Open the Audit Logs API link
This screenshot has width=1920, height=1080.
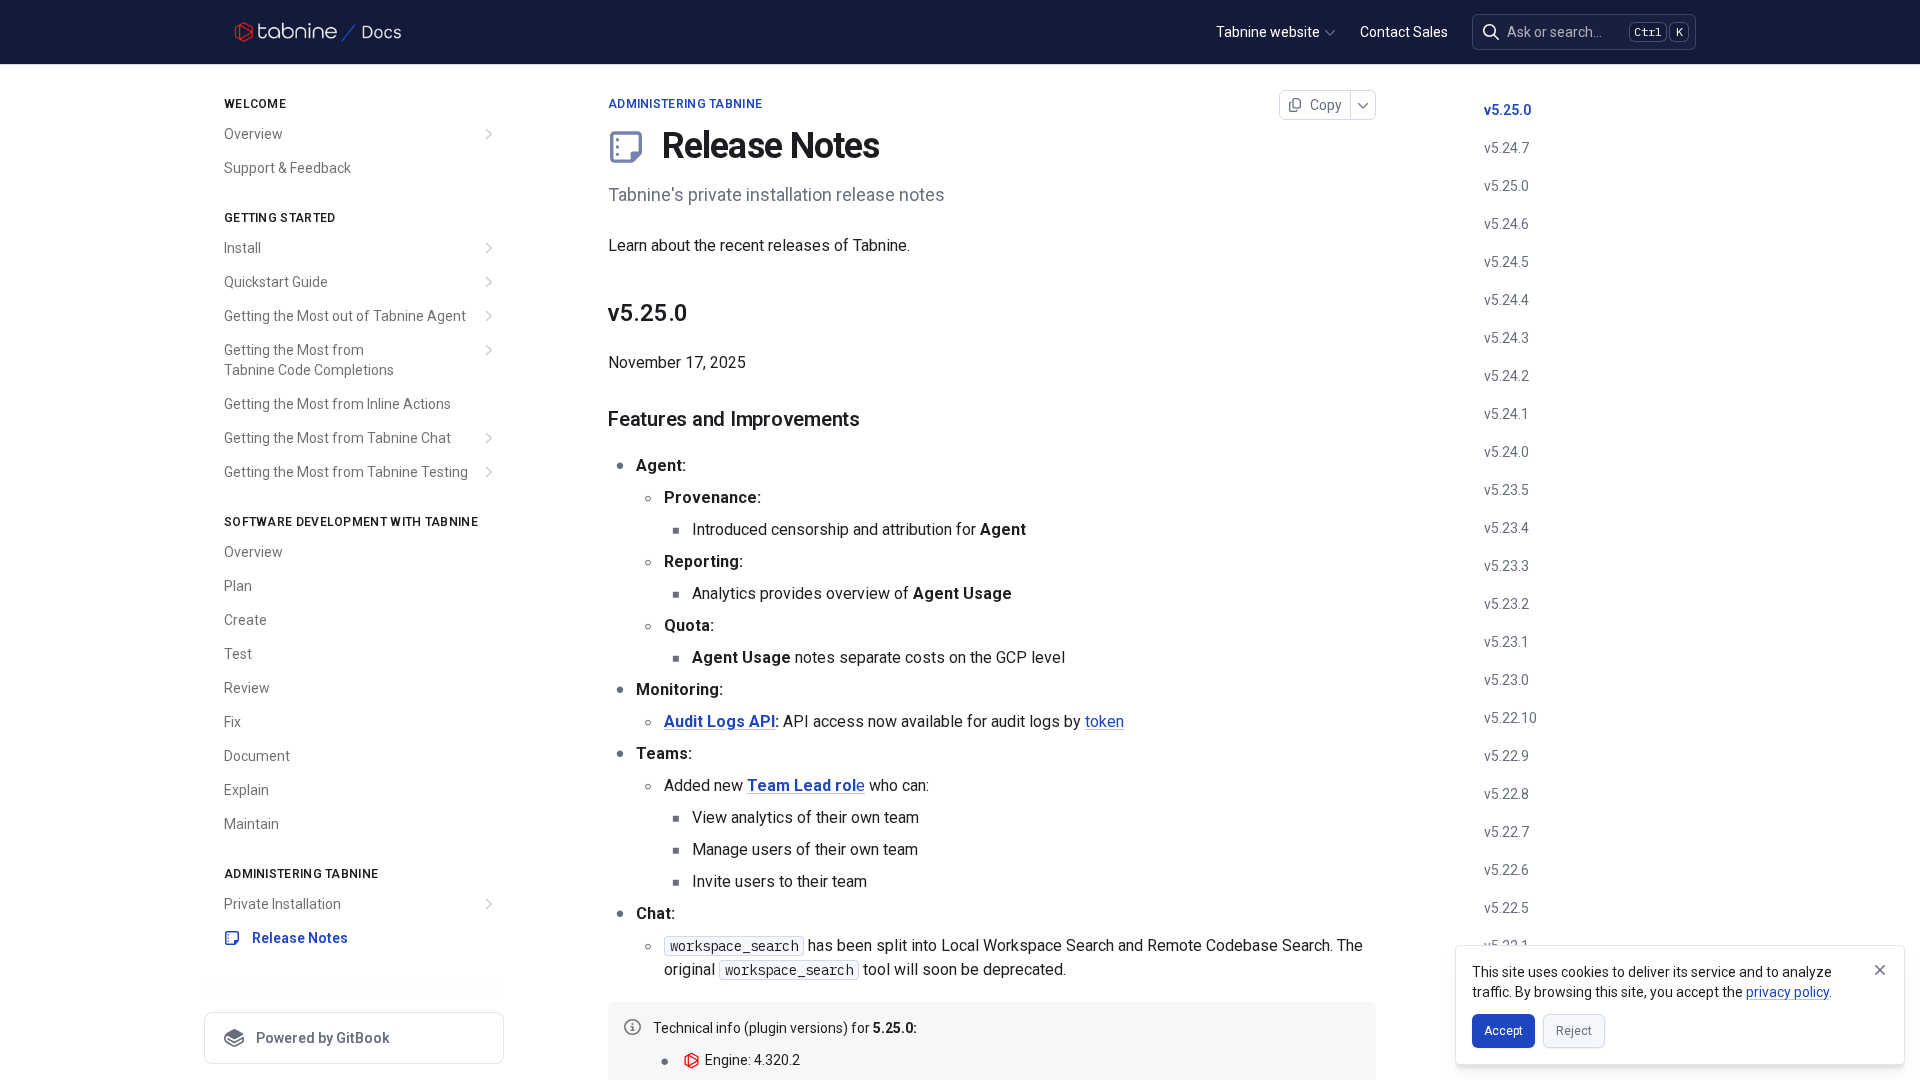point(719,721)
